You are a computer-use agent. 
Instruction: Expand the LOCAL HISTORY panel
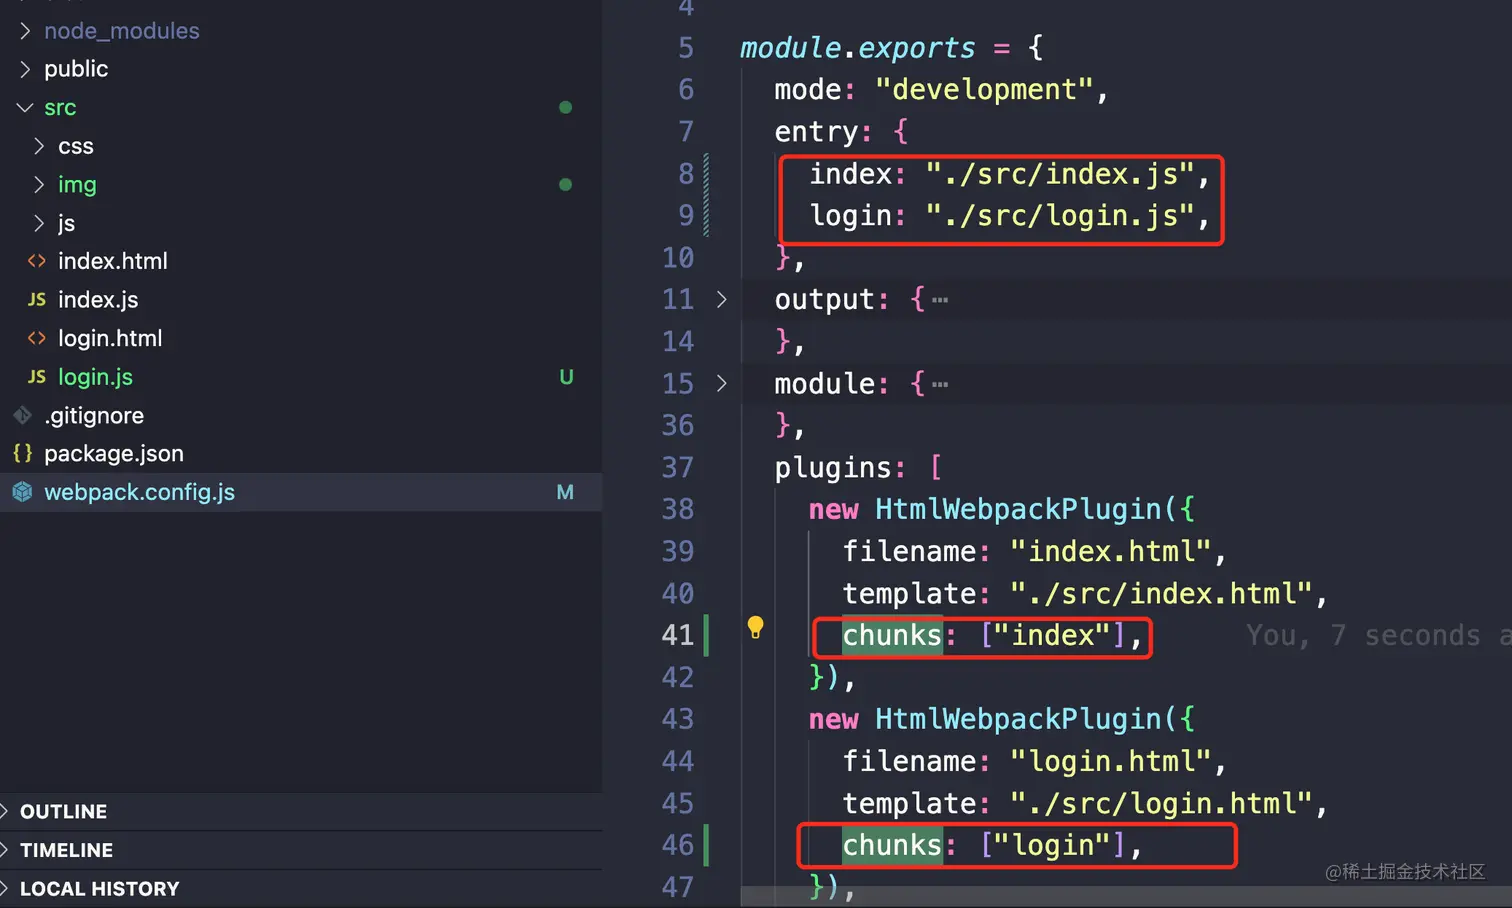click(x=6, y=888)
